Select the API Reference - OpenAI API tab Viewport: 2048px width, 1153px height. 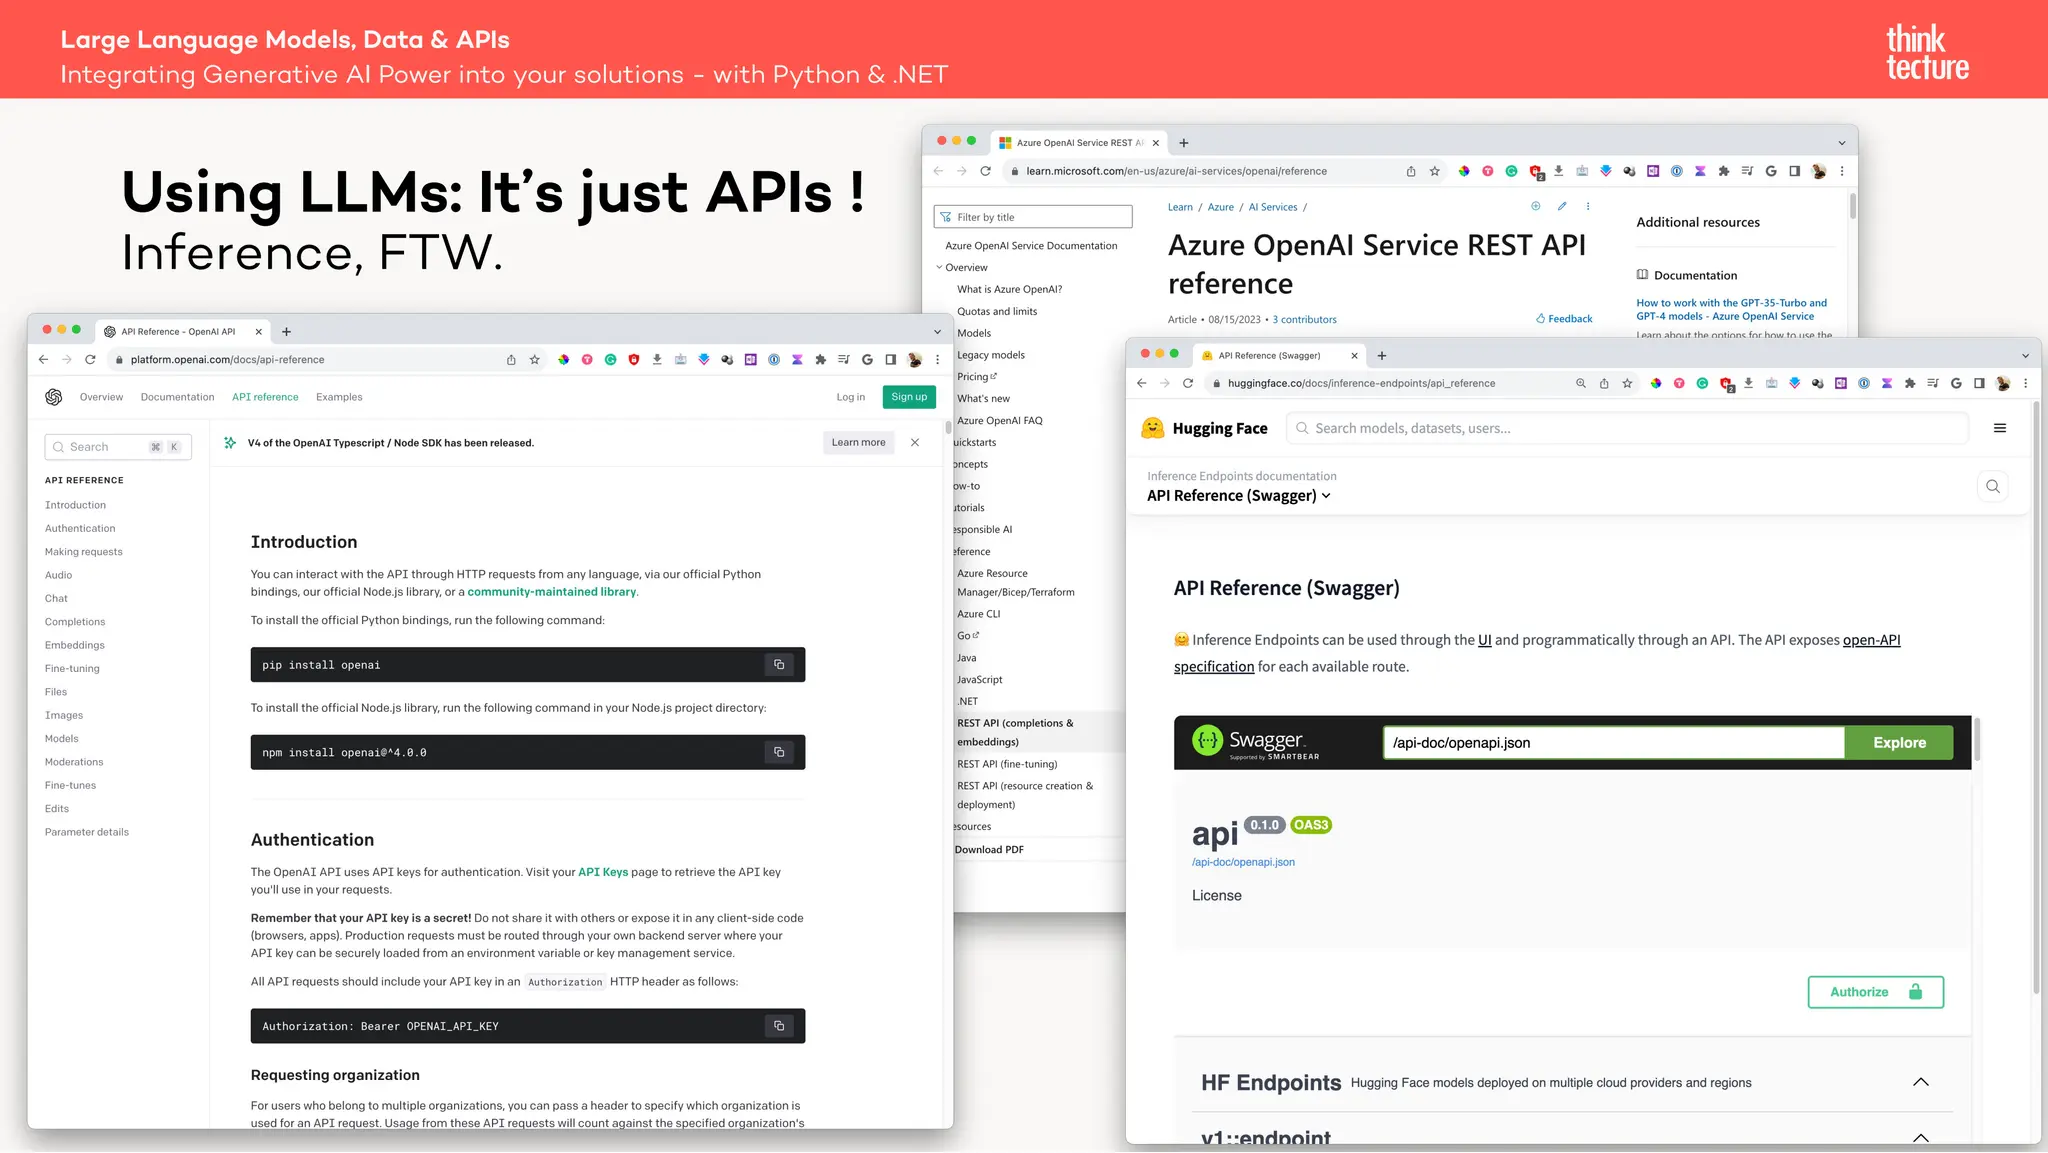point(183,332)
